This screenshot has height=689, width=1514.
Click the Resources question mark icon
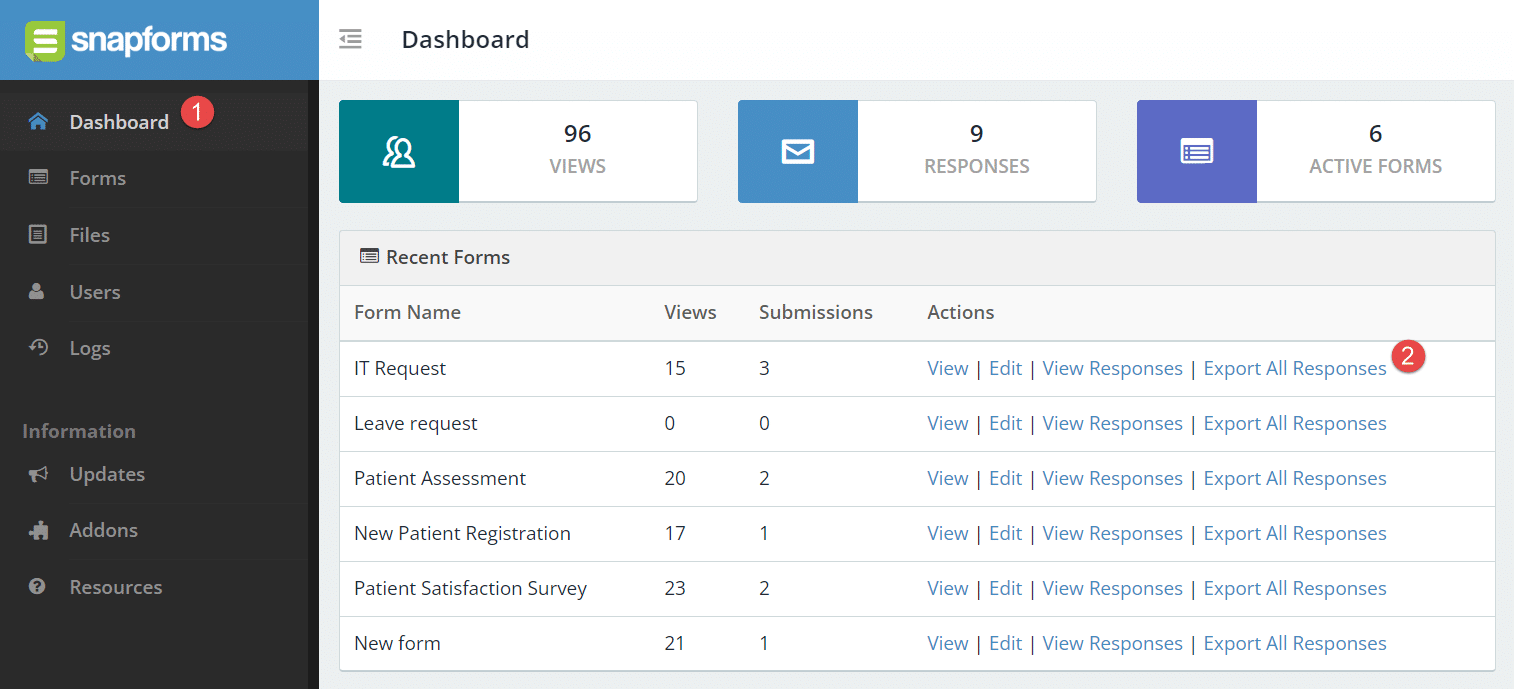pos(38,587)
